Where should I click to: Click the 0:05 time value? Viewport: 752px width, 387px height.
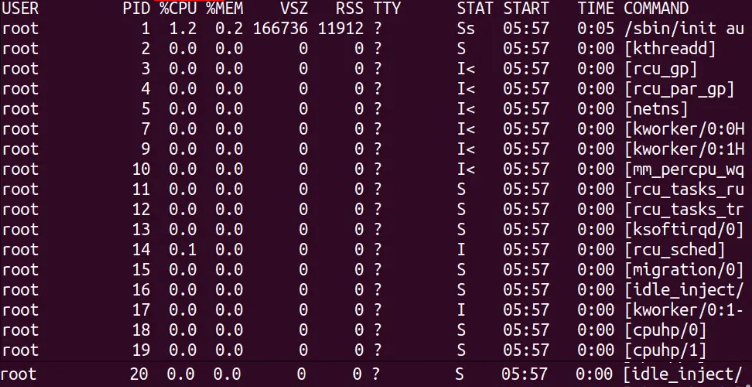(595, 29)
